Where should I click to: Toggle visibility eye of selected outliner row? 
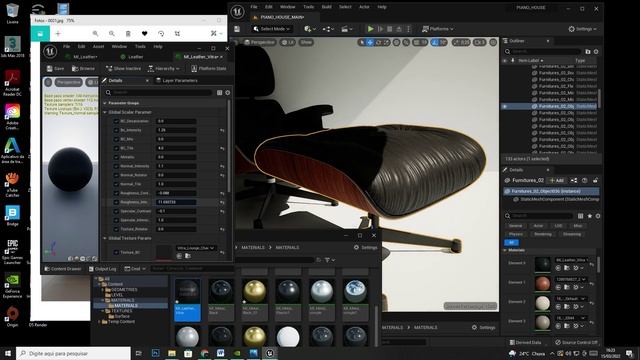pyautogui.click(x=505, y=106)
